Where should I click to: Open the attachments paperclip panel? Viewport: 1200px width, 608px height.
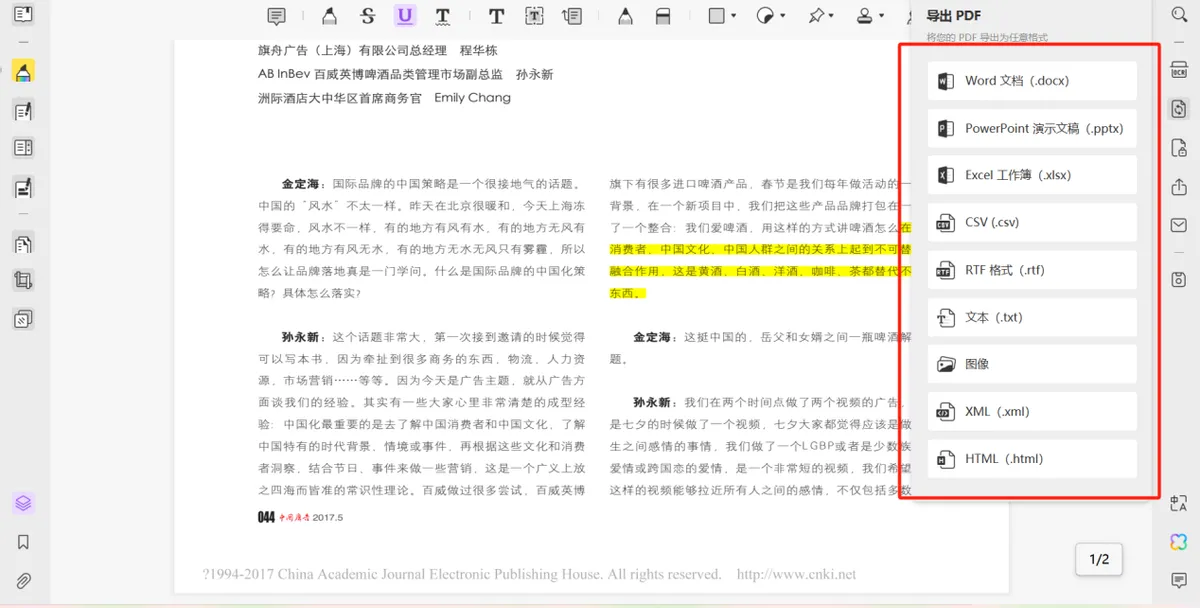[x=23, y=580]
